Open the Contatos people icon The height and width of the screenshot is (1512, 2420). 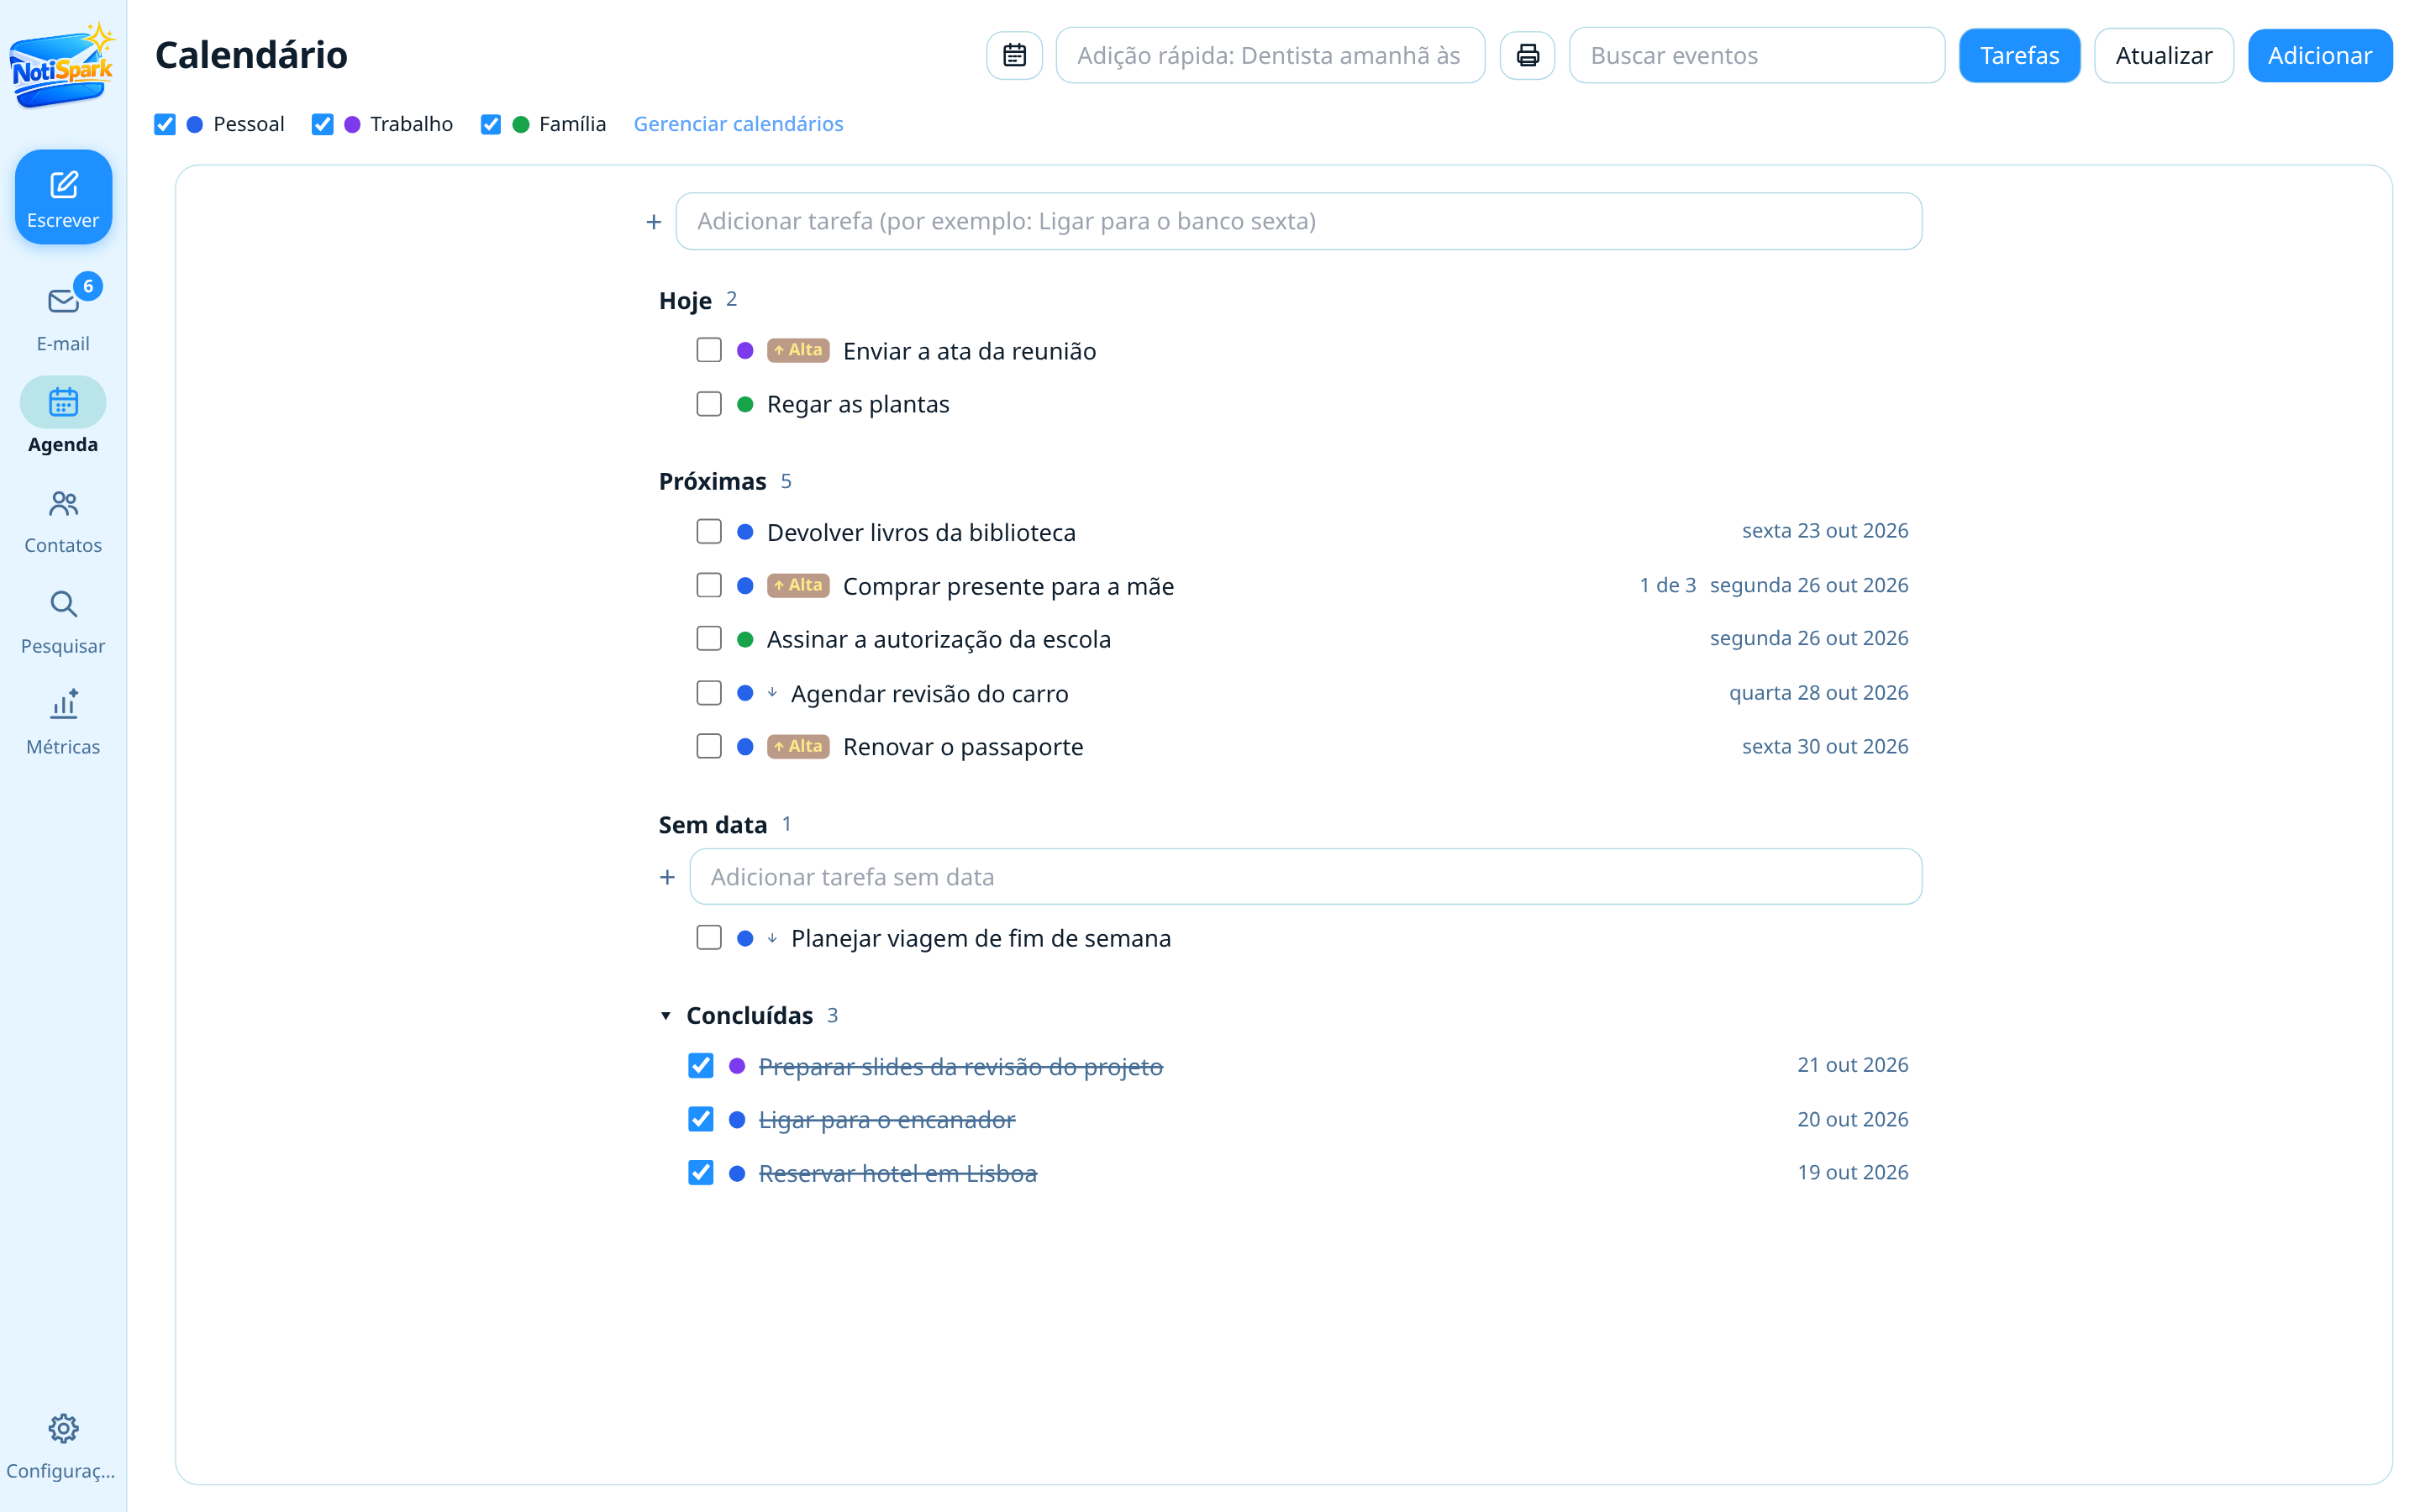[x=63, y=503]
